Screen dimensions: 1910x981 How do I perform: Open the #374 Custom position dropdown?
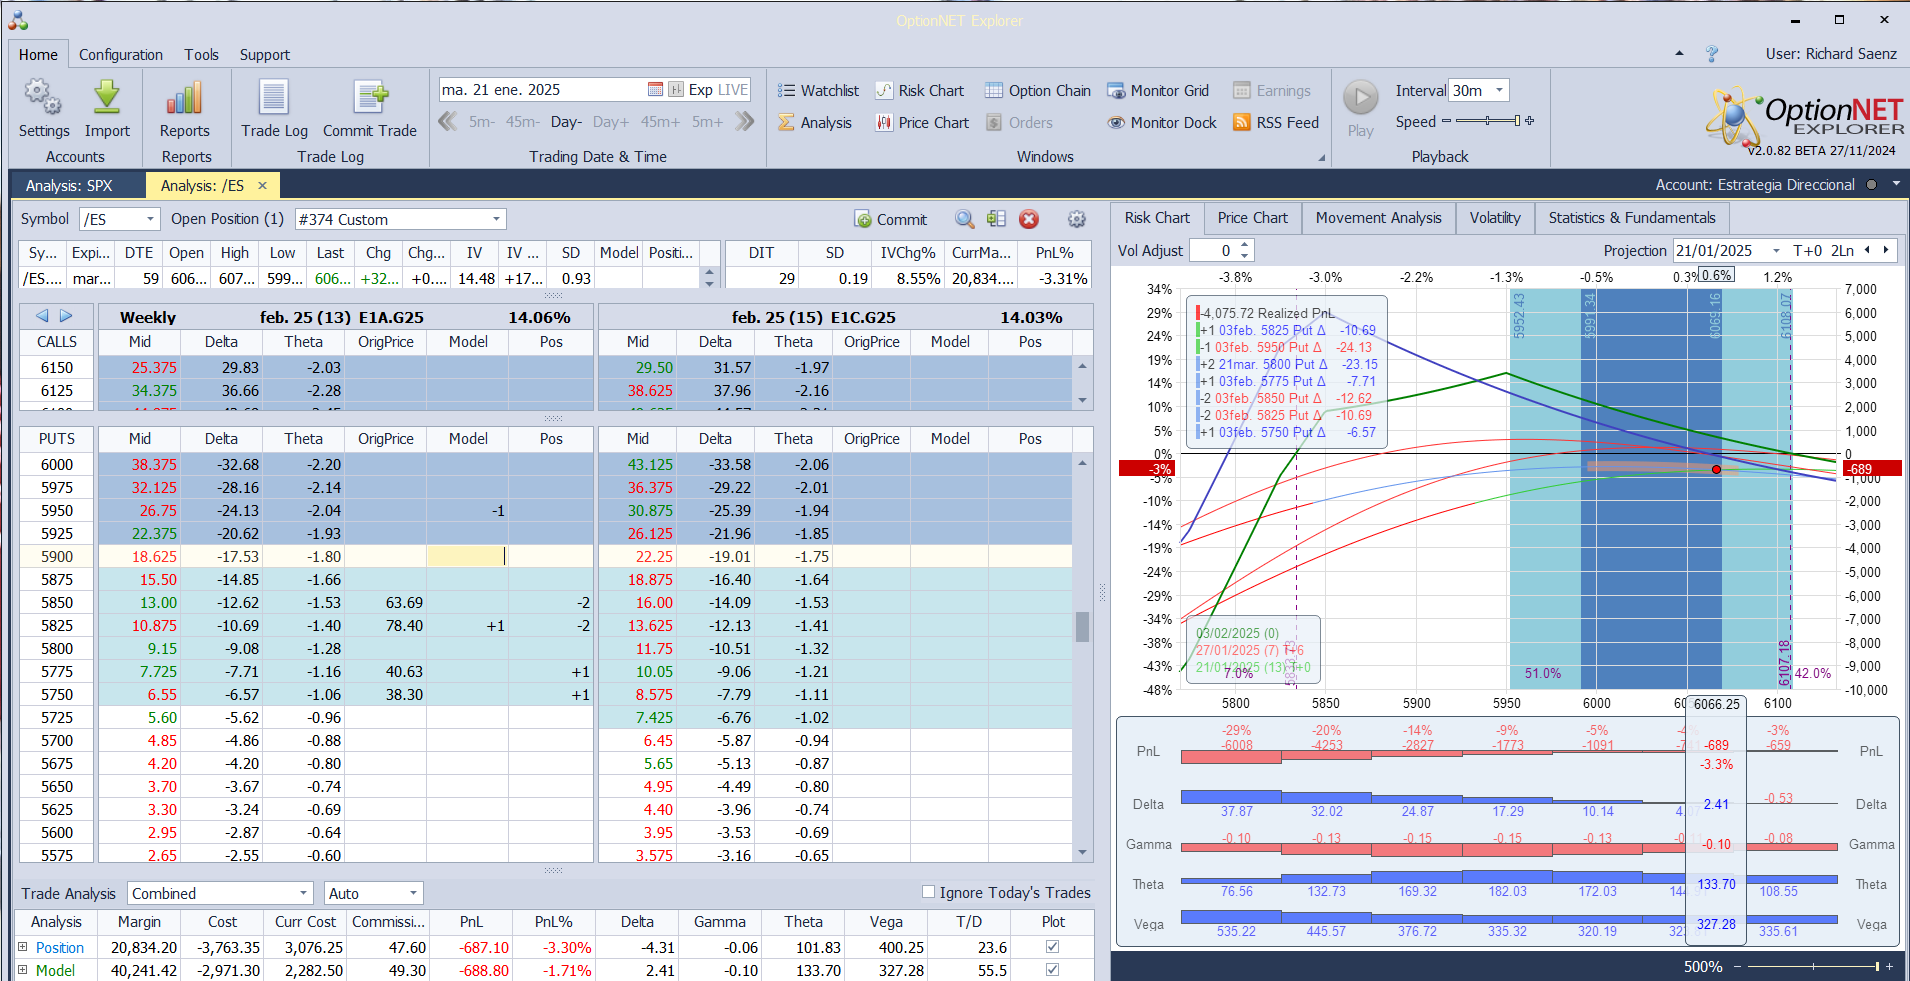point(496,219)
